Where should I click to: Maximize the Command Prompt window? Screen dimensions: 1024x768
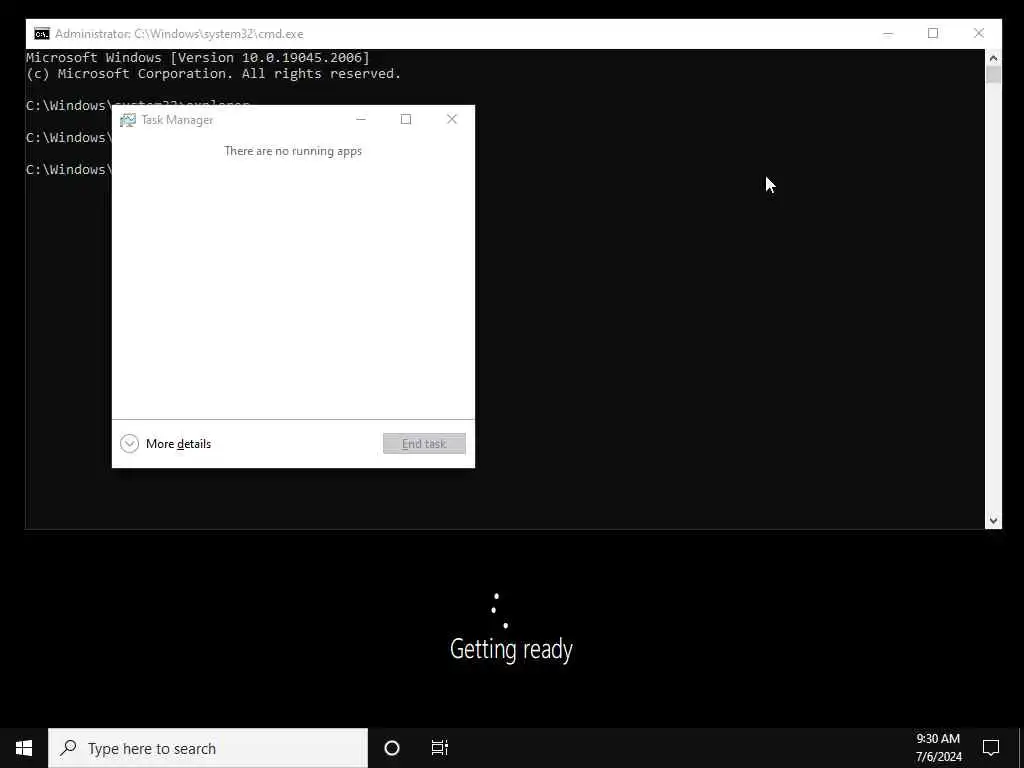pyautogui.click(x=933, y=34)
